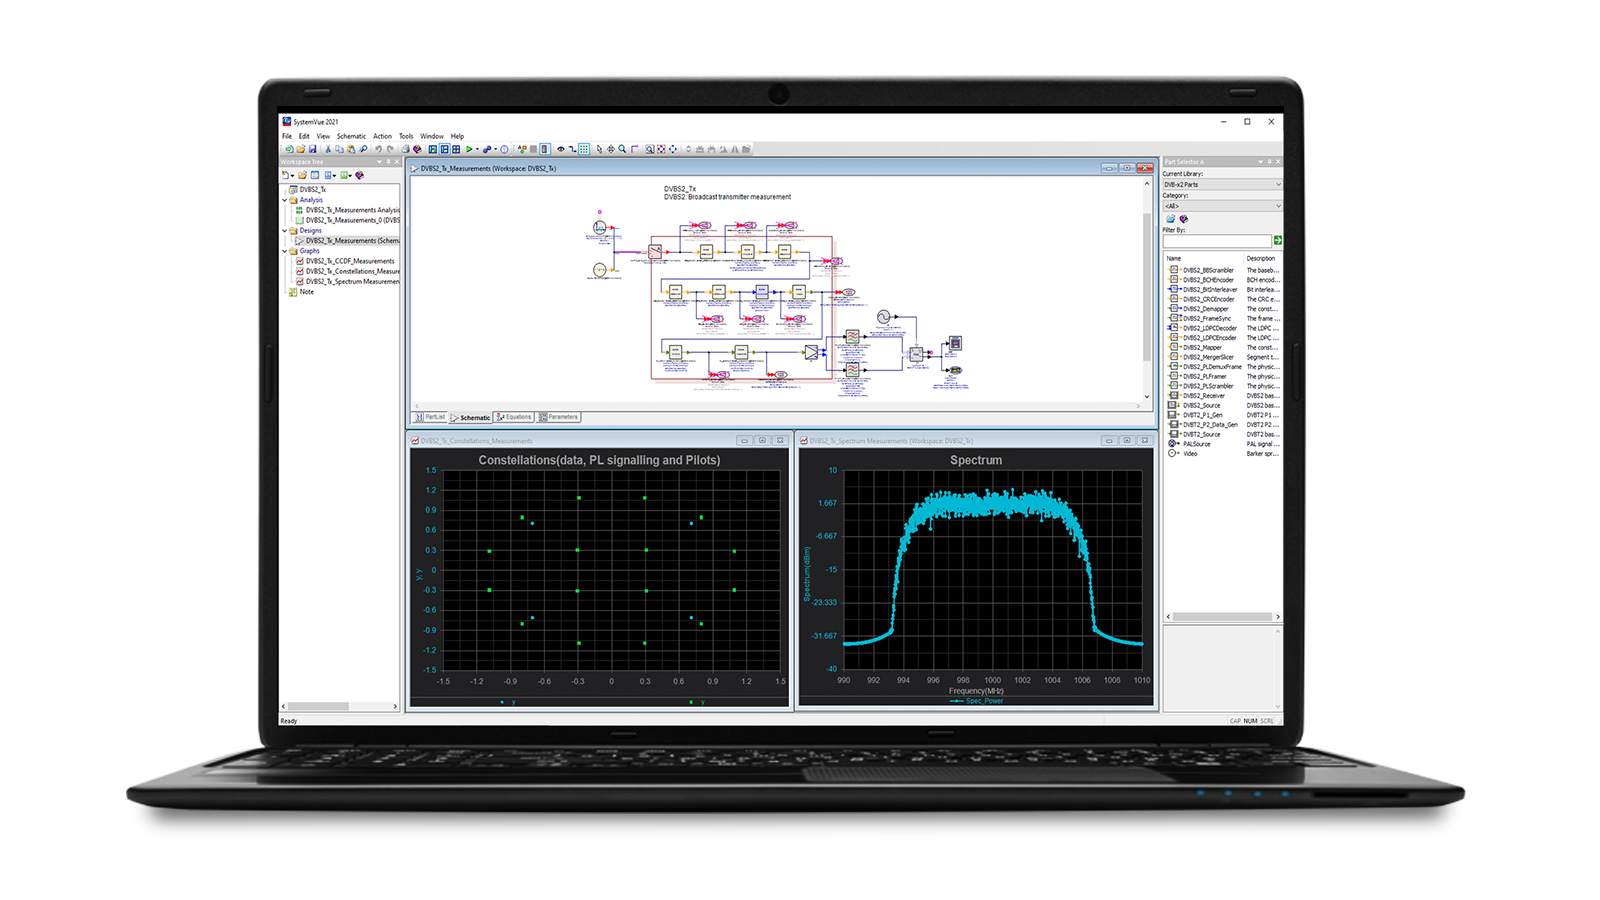Viewport: 1600px width, 900px height.
Task: Select the magnifier zoom tool
Action: coord(622,149)
